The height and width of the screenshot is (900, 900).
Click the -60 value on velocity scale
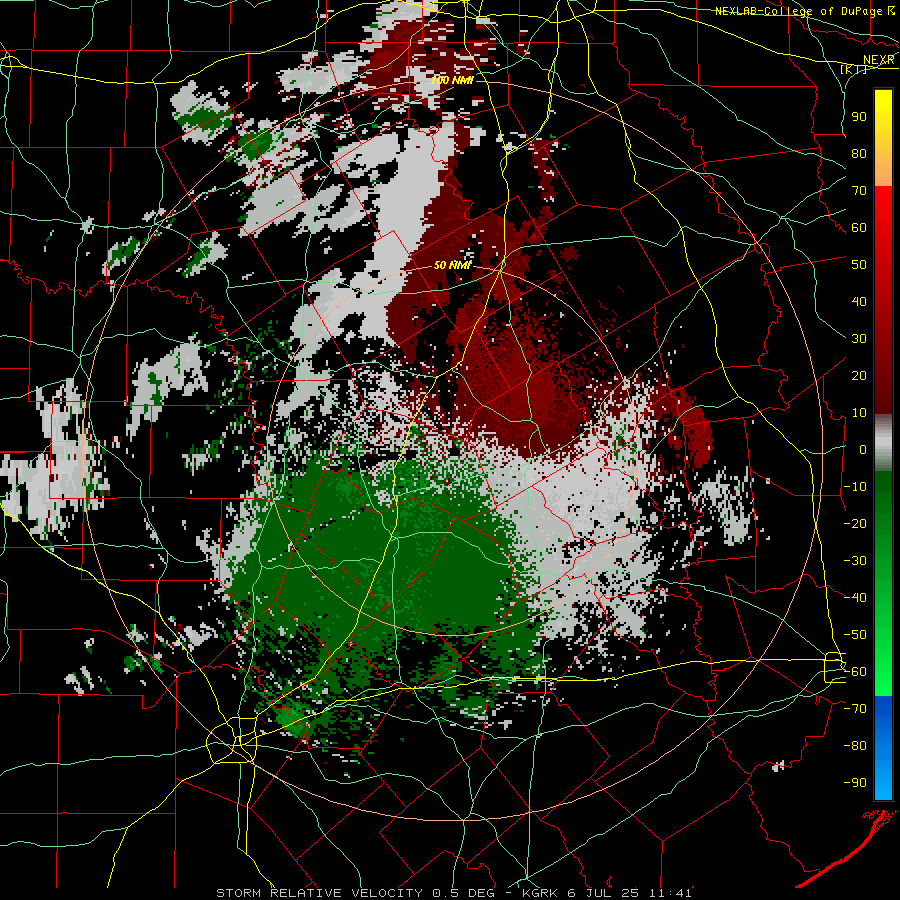855,672
